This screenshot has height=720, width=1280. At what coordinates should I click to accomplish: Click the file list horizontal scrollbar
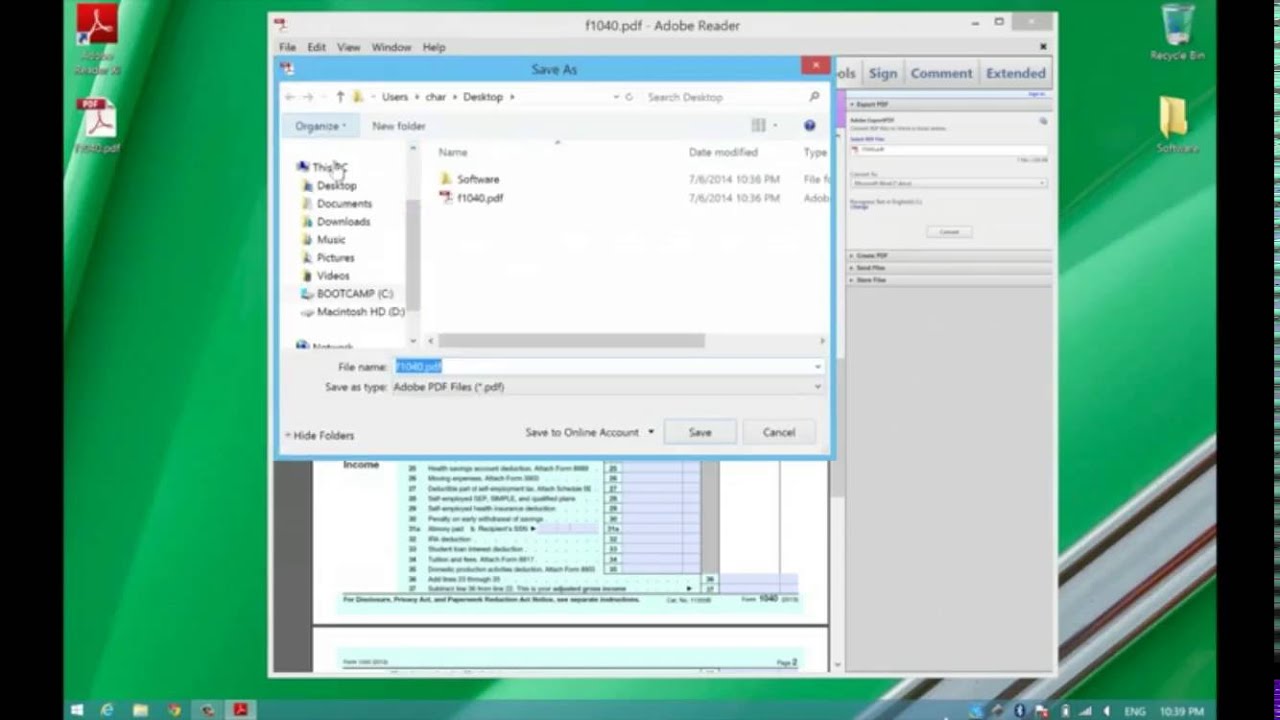pyautogui.click(x=571, y=341)
